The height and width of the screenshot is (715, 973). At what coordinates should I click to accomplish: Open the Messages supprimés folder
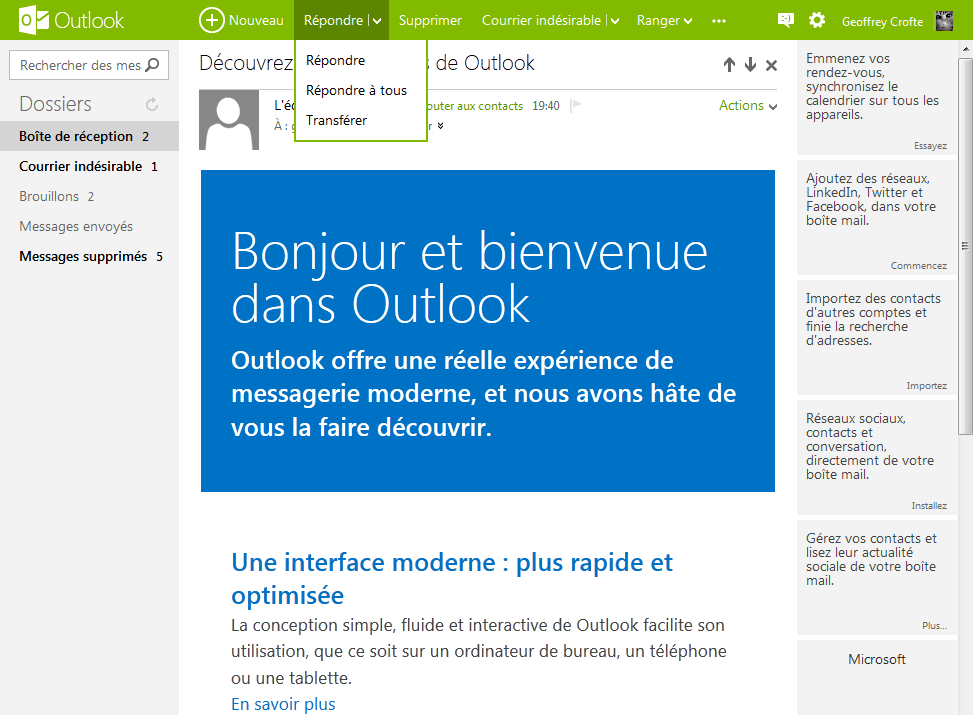[89, 256]
